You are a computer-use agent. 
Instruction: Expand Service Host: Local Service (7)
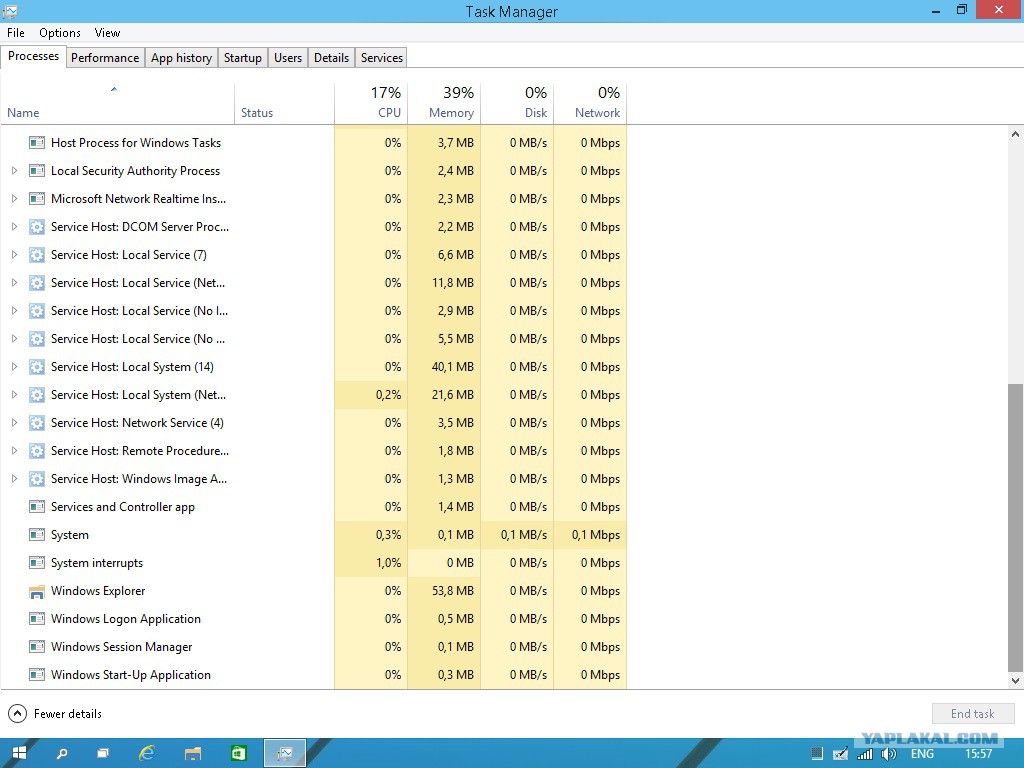pos(14,255)
